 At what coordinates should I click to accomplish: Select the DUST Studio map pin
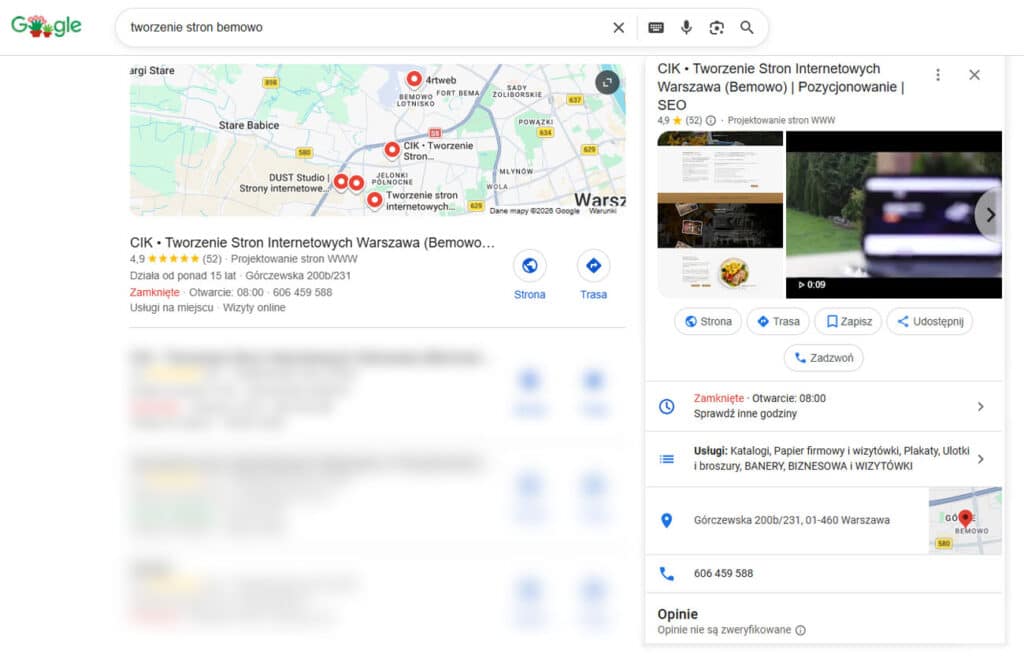pyautogui.click(x=341, y=181)
